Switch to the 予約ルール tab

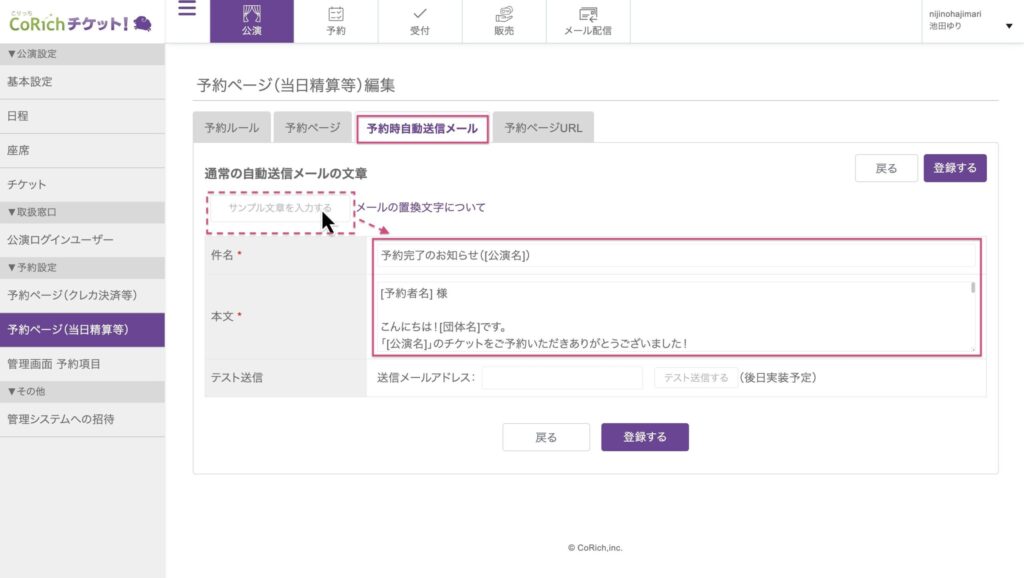point(231,128)
